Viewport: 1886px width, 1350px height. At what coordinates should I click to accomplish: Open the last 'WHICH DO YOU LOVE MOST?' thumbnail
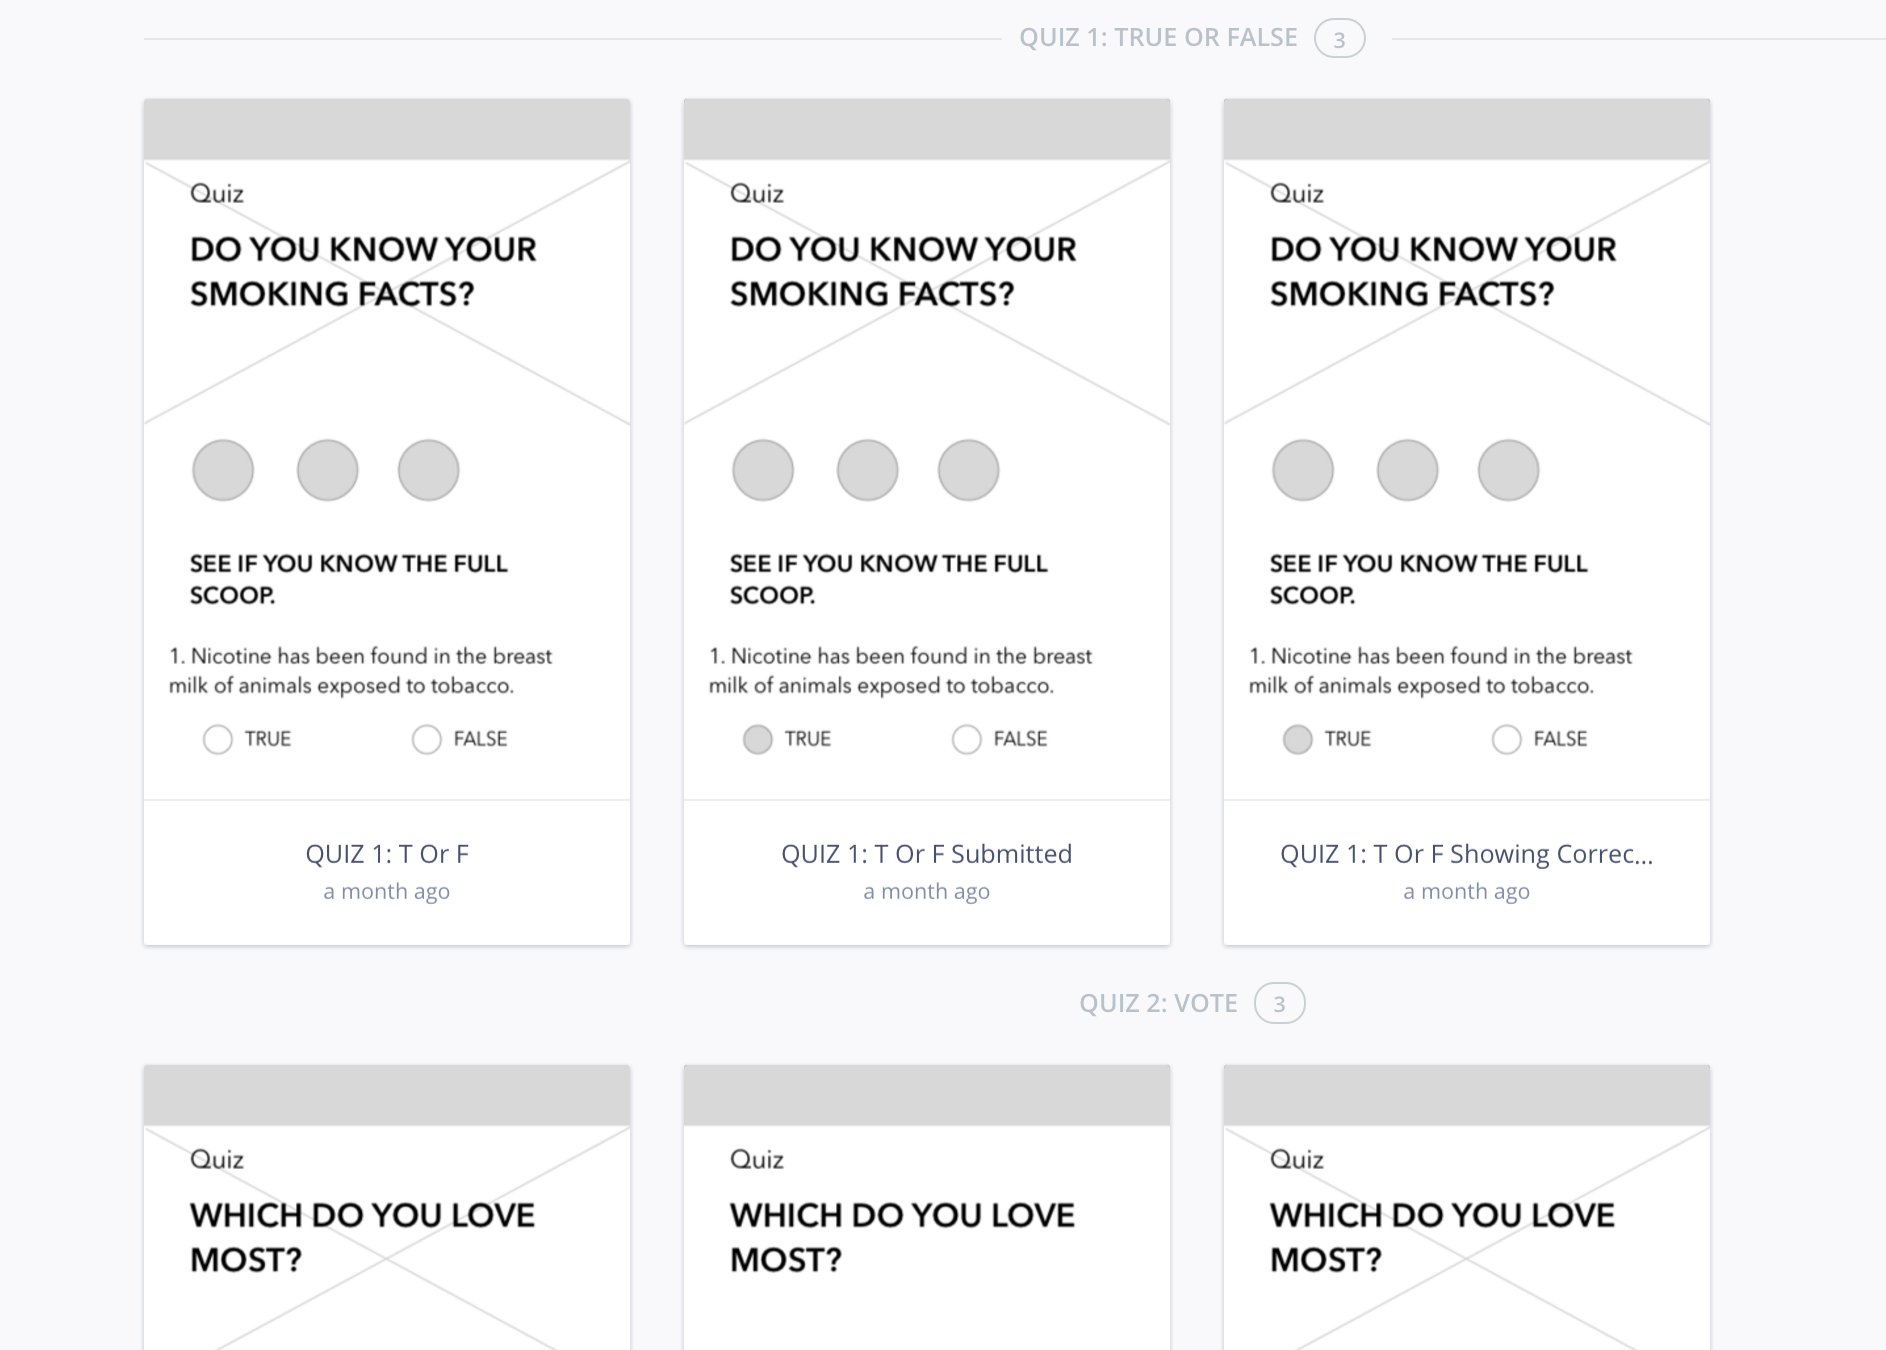point(1467,1207)
